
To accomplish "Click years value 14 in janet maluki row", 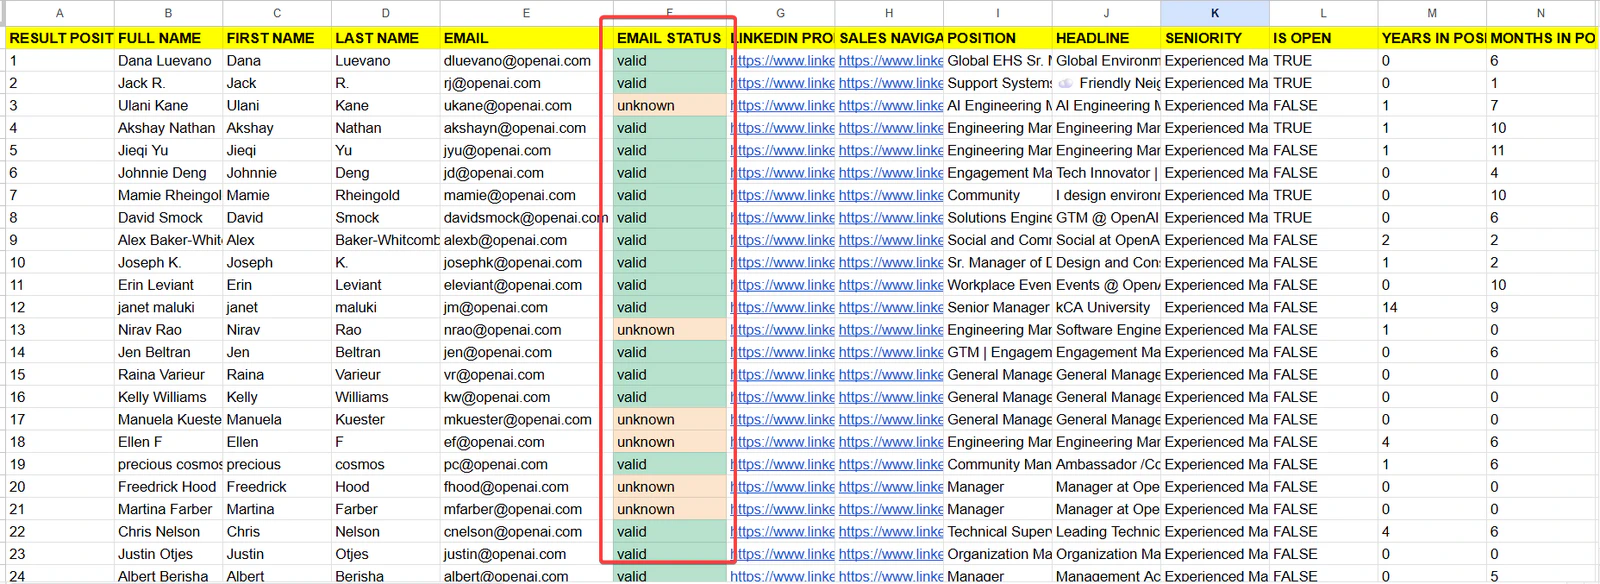I will point(1432,308).
